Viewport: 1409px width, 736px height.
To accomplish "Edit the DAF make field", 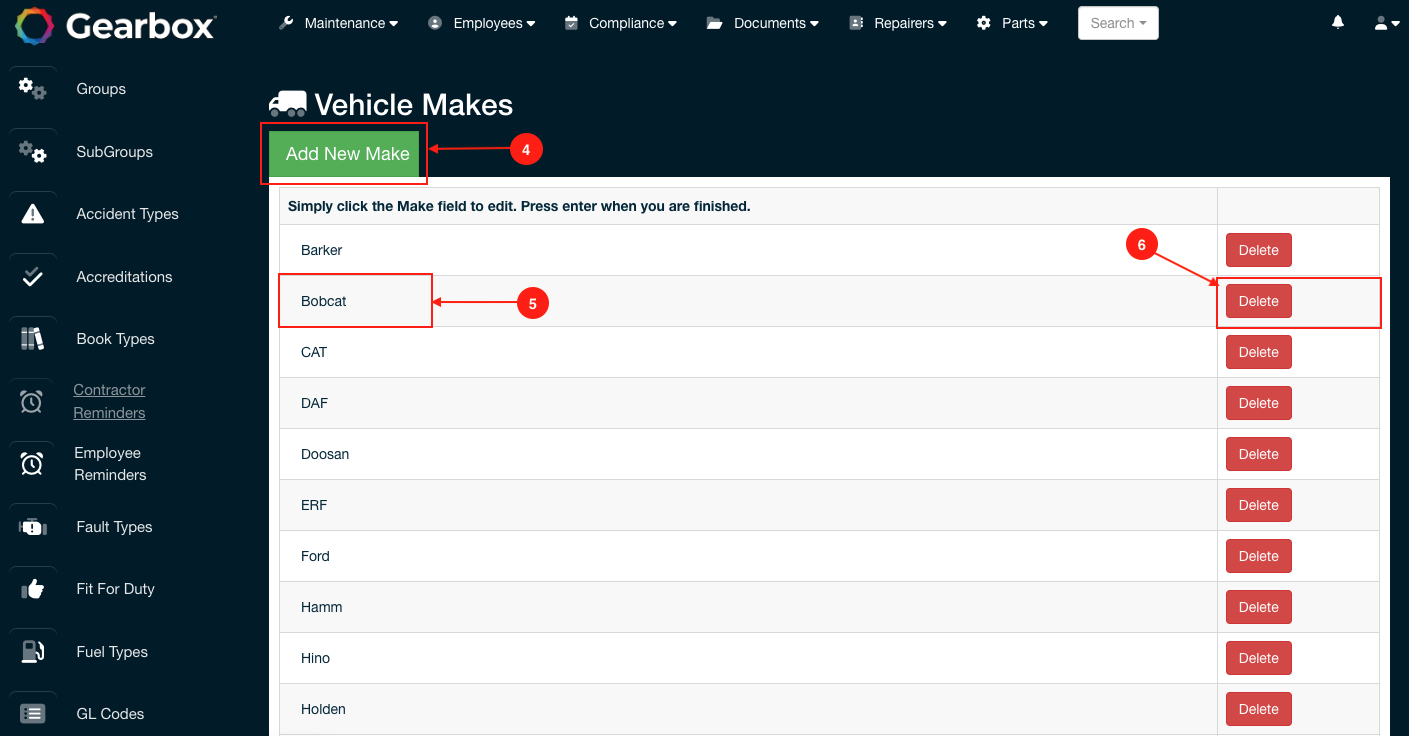I will 748,403.
